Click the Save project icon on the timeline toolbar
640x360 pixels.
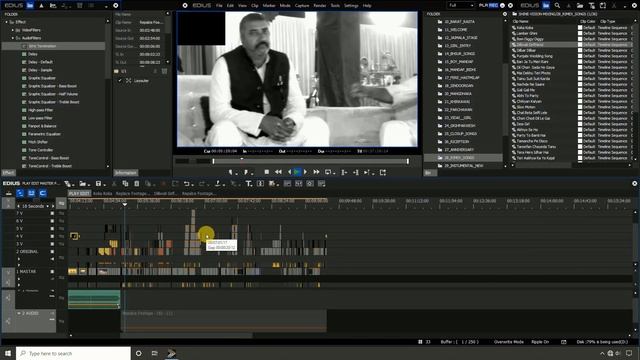(x=98, y=184)
